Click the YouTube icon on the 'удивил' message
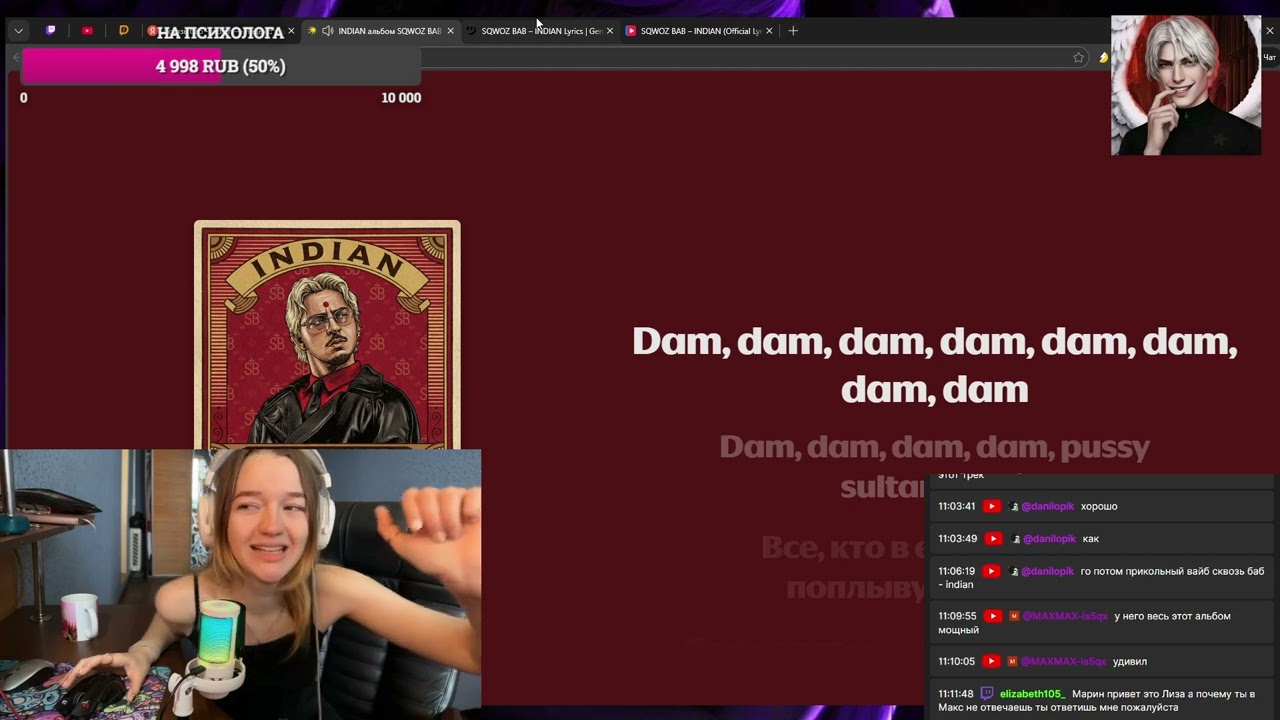This screenshot has width=1280, height=720. point(991,661)
